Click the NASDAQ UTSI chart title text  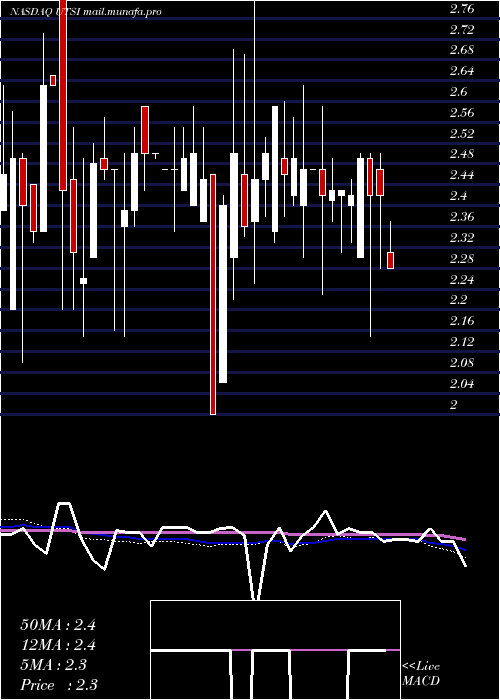point(85,12)
